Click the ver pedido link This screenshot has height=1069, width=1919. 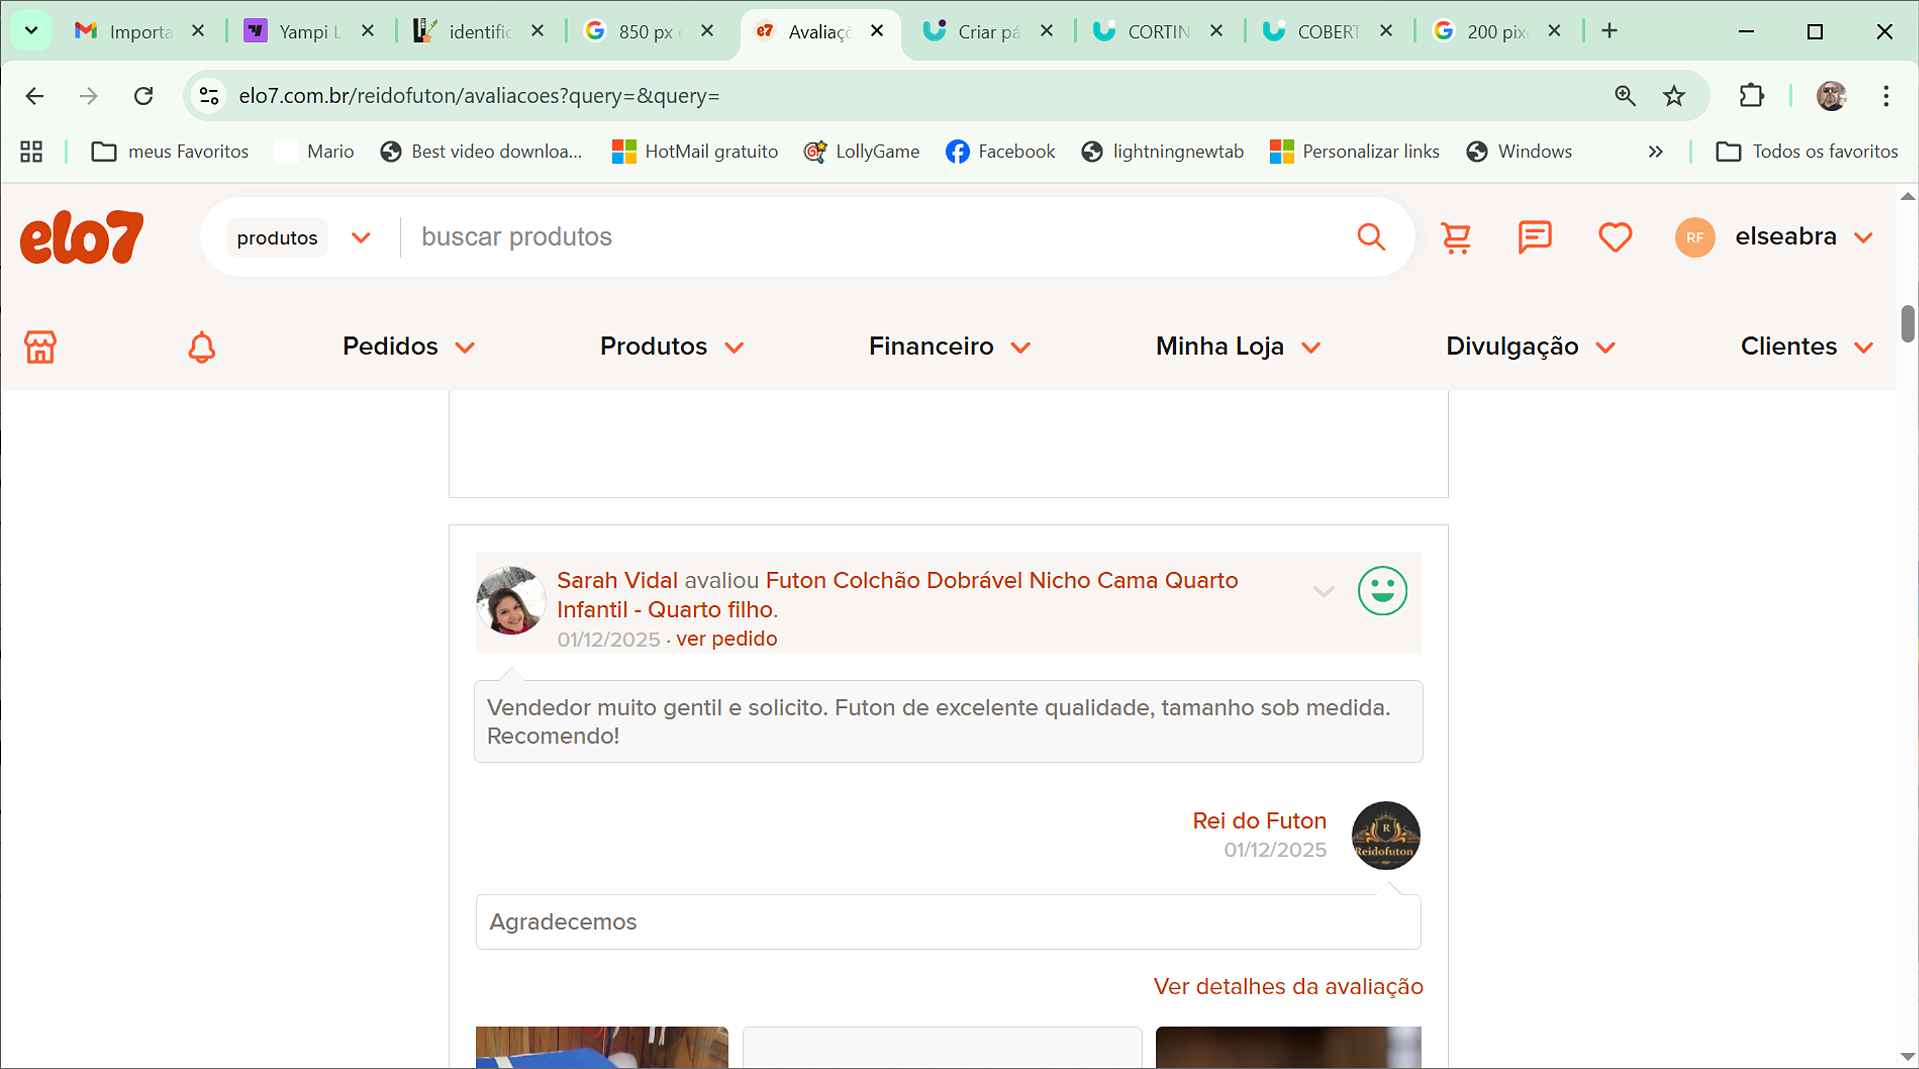(x=726, y=639)
